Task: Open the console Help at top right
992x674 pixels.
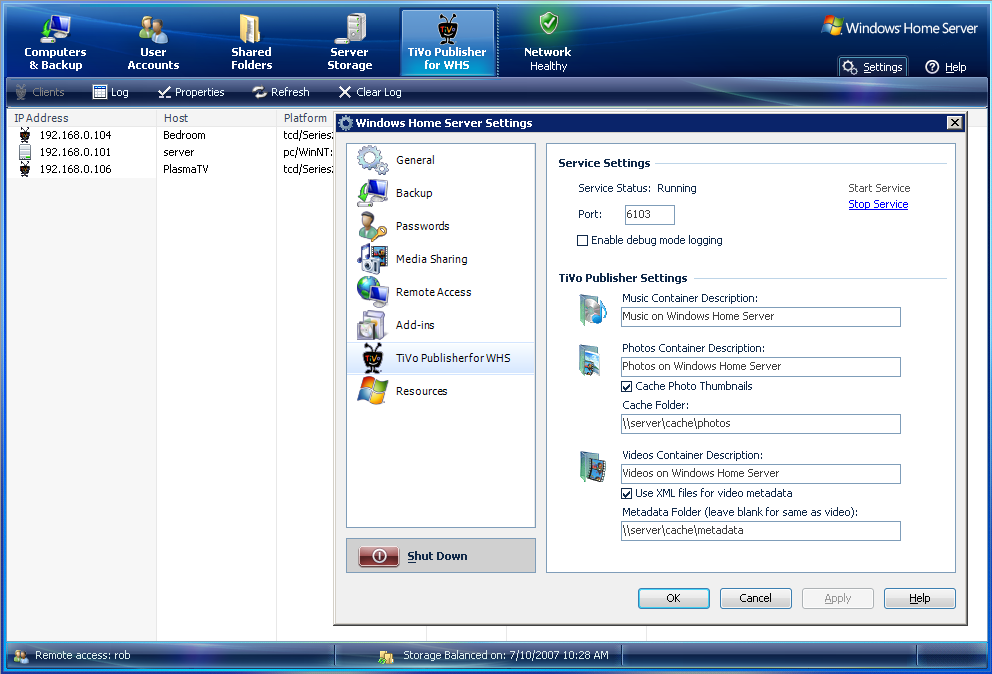Action: click(x=946, y=67)
